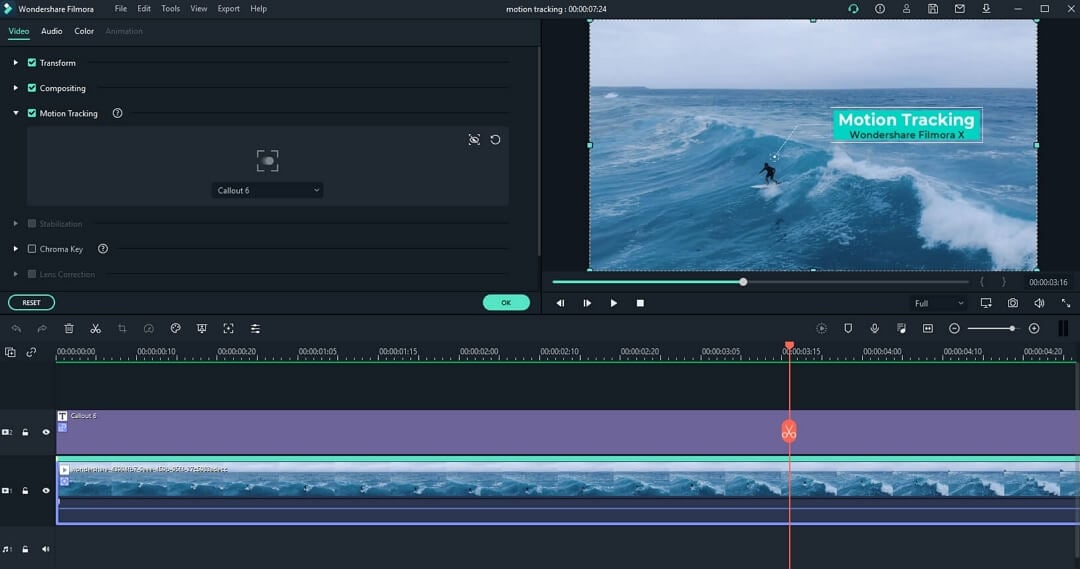1080x569 pixels.
Task: Lock the main video track
Action: [x=25, y=490]
